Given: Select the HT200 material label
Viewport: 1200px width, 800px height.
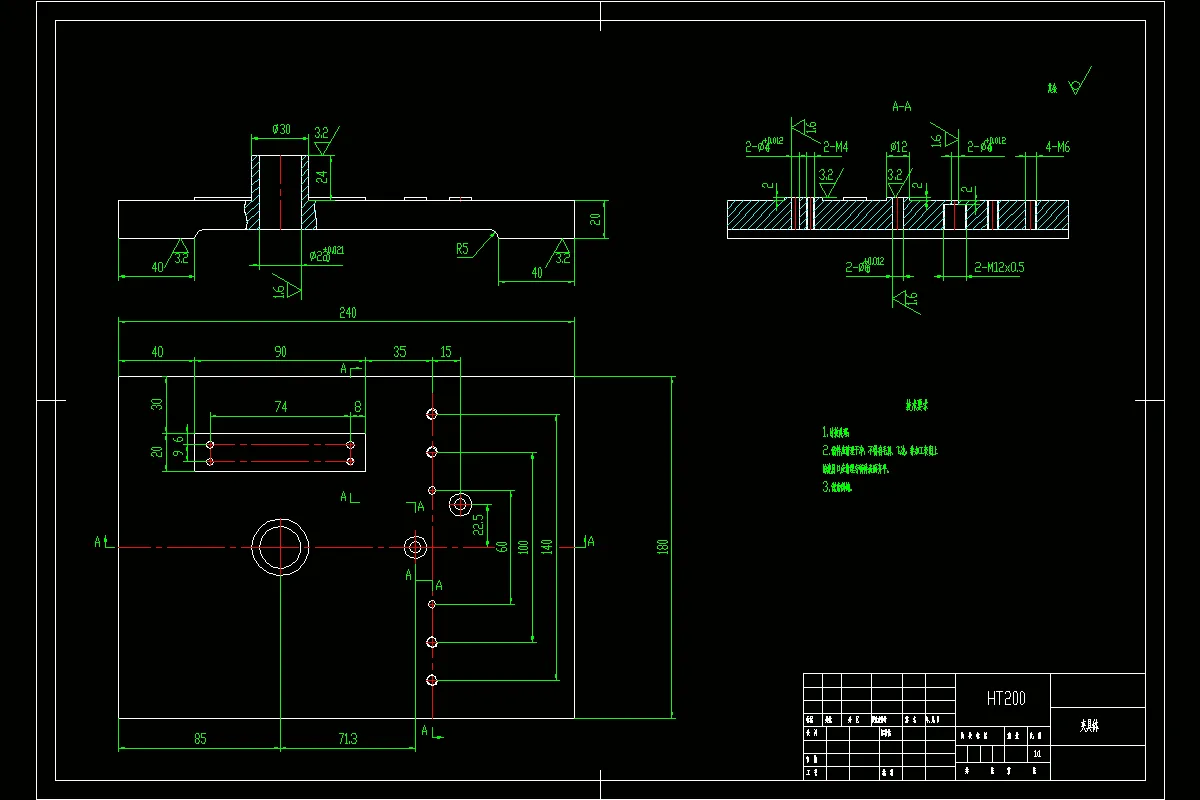Looking at the screenshot, I should tap(1005, 699).
